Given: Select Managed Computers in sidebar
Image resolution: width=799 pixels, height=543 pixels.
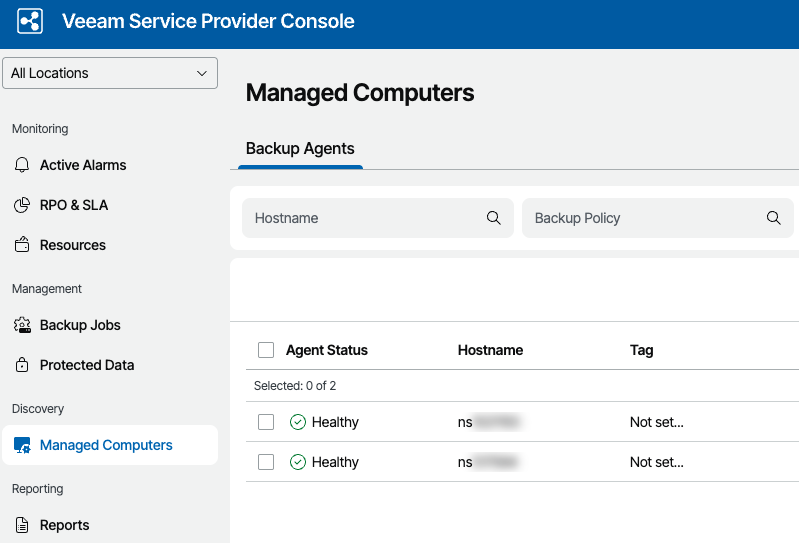Looking at the screenshot, I should tap(110, 445).
